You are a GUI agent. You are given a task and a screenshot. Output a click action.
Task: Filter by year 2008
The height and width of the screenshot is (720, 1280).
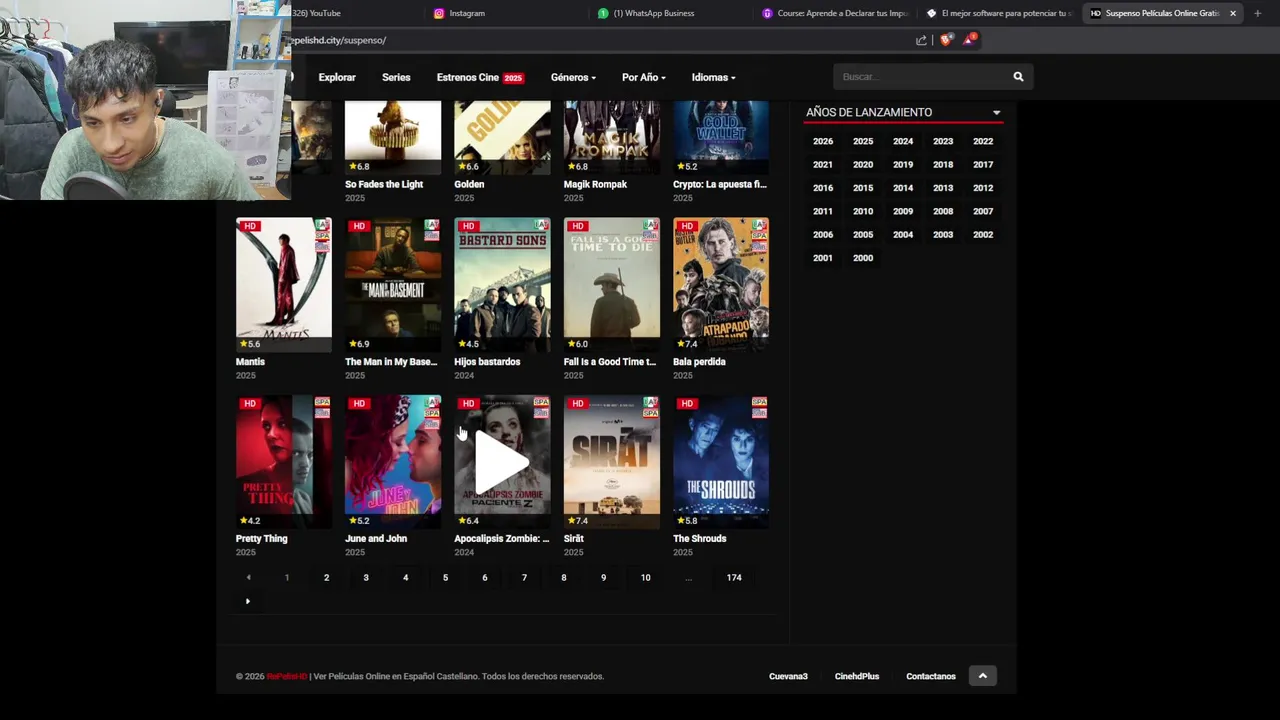(x=943, y=211)
